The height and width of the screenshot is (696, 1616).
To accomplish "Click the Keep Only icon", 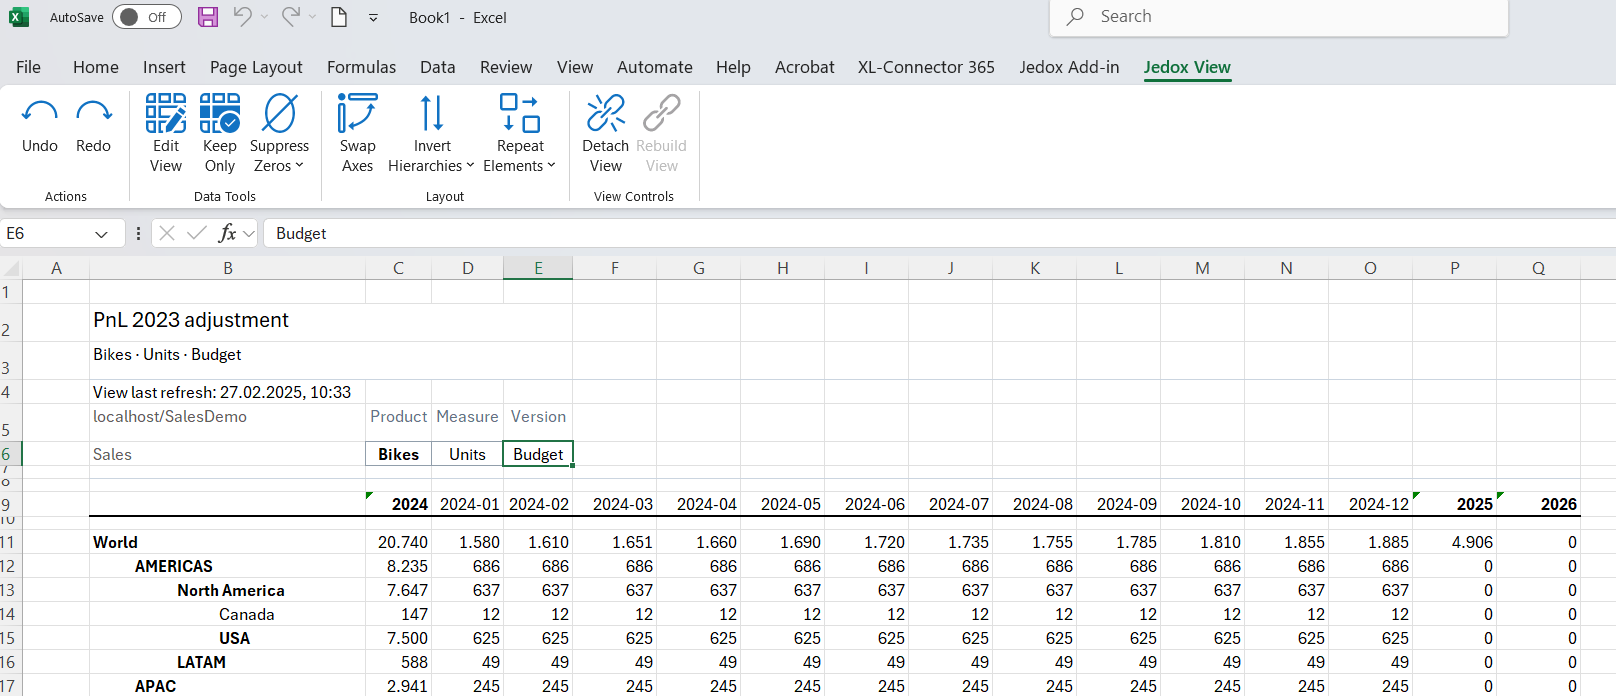I will coord(219,114).
